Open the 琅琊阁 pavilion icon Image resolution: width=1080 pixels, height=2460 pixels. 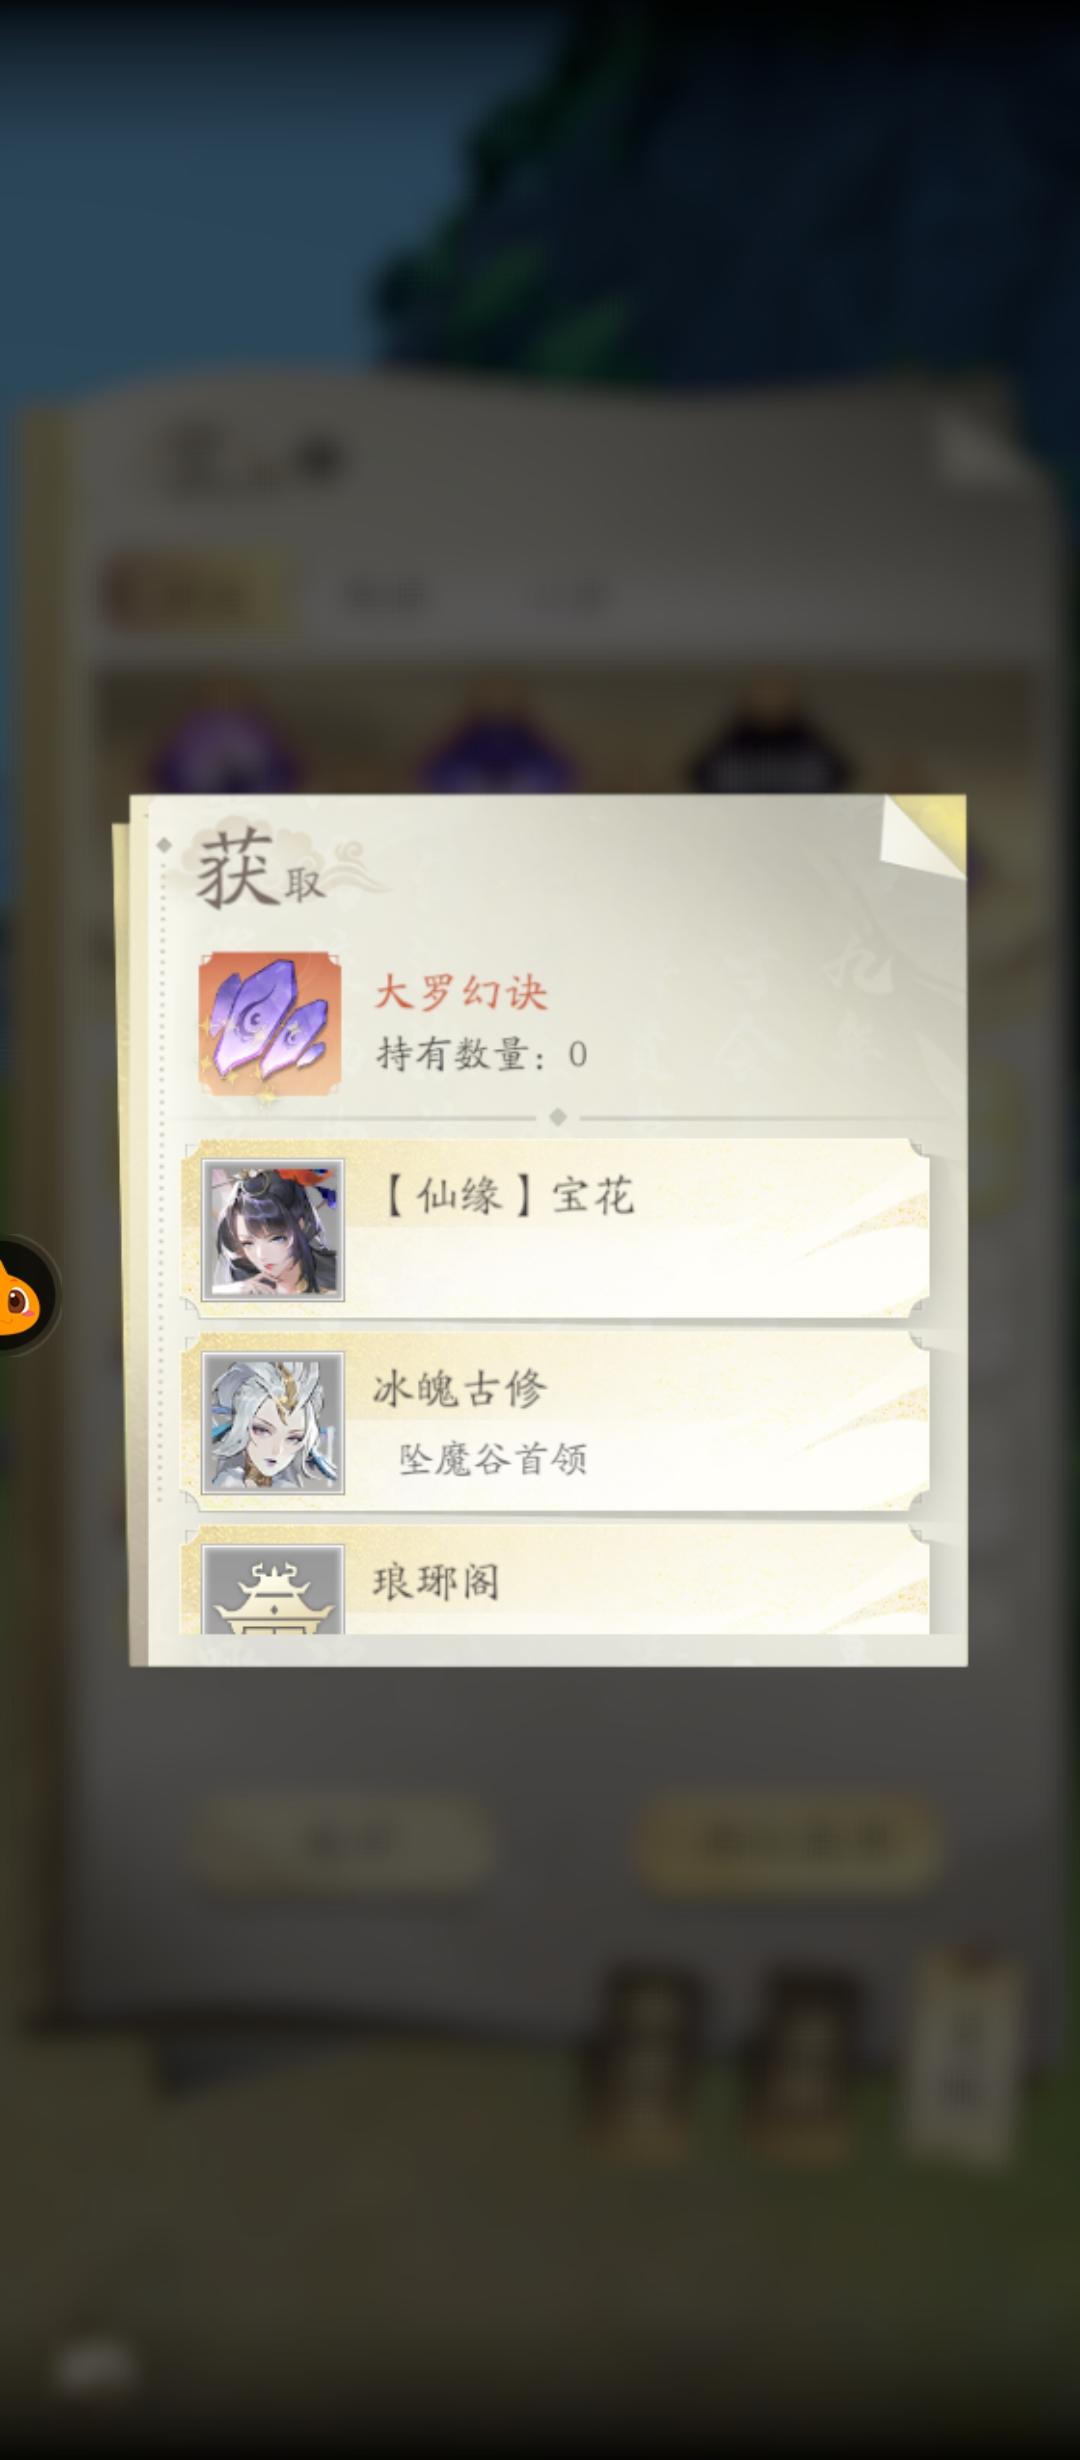[273, 1590]
